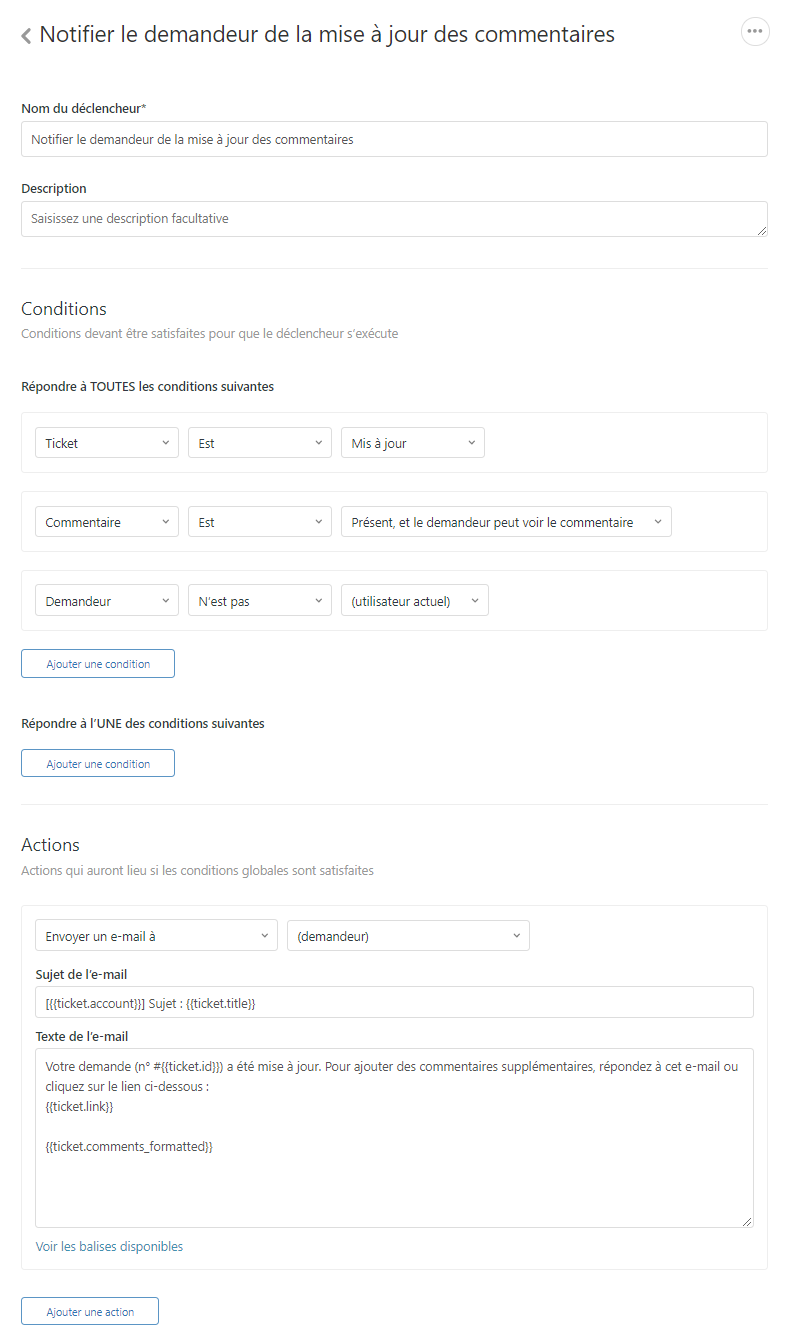
Task: Add a condition under TOUTES les conditions
Action: (98, 664)
